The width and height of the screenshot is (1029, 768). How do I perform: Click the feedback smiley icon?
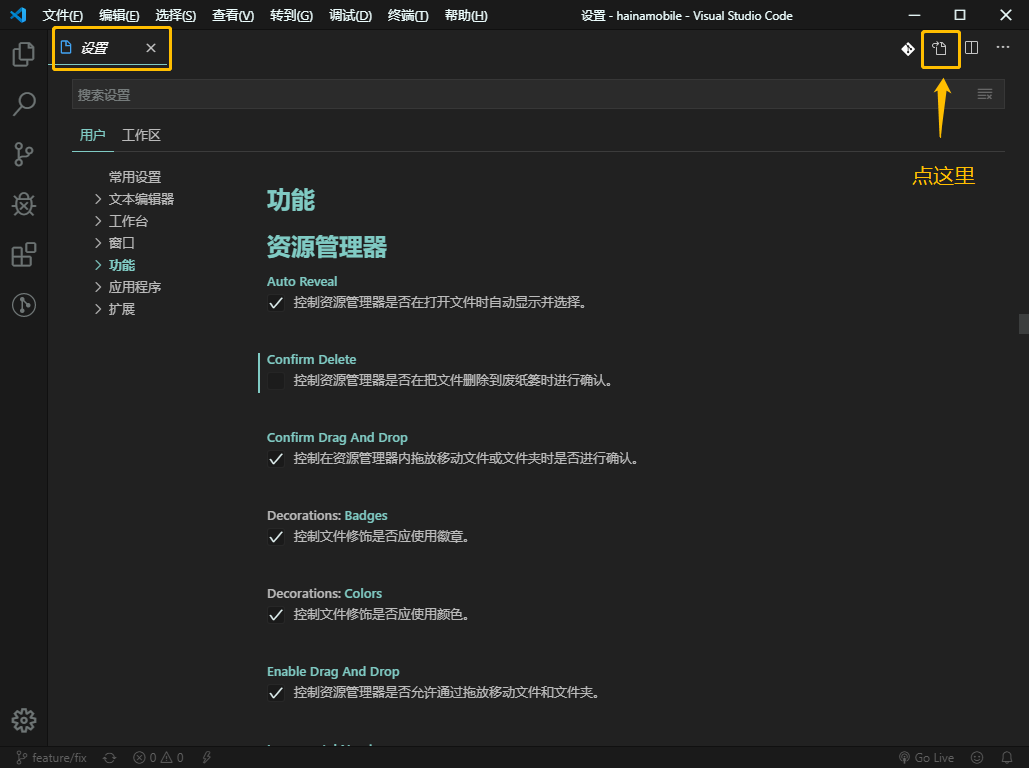(977, 757)
